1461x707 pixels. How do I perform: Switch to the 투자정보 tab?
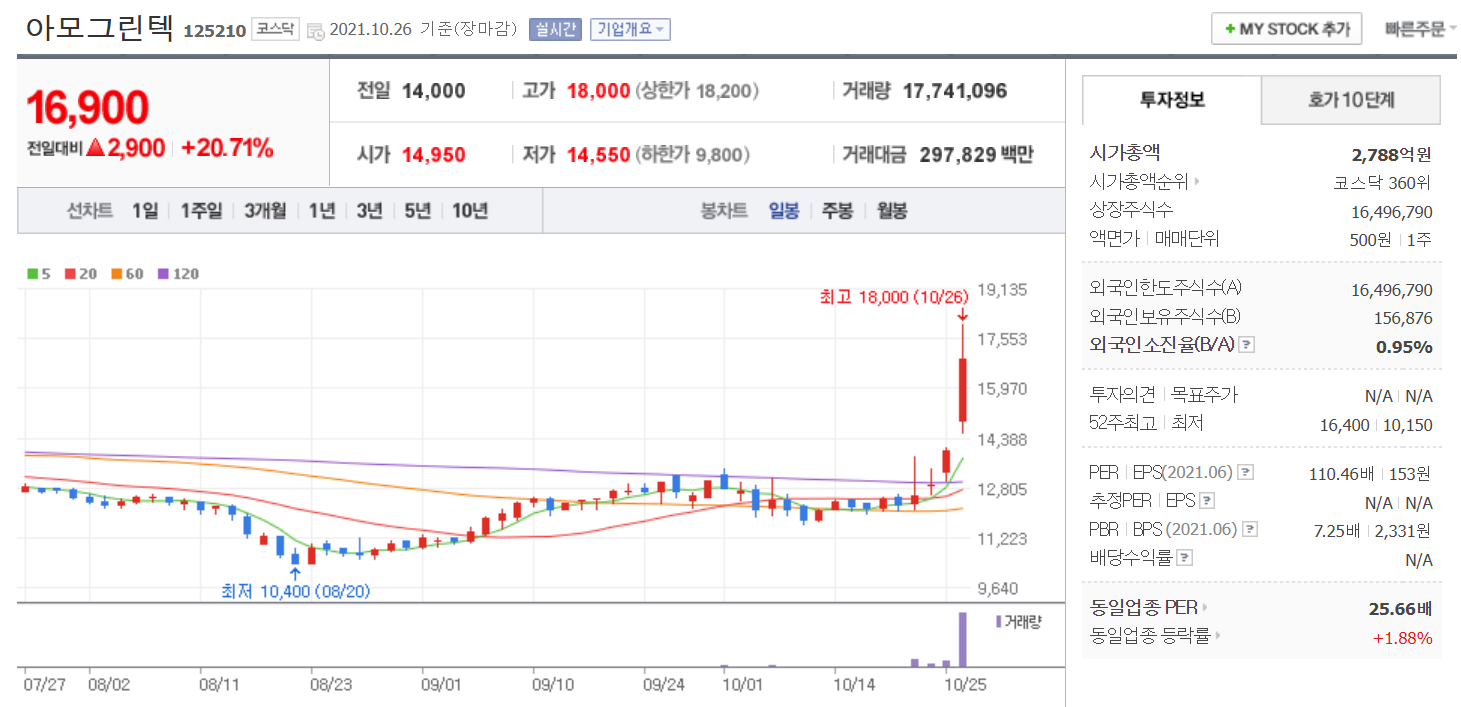click(x=1172, y=100)
